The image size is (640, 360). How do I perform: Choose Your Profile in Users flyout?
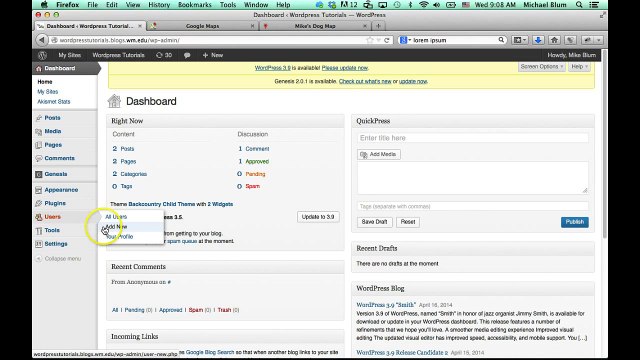click(119, 236)
